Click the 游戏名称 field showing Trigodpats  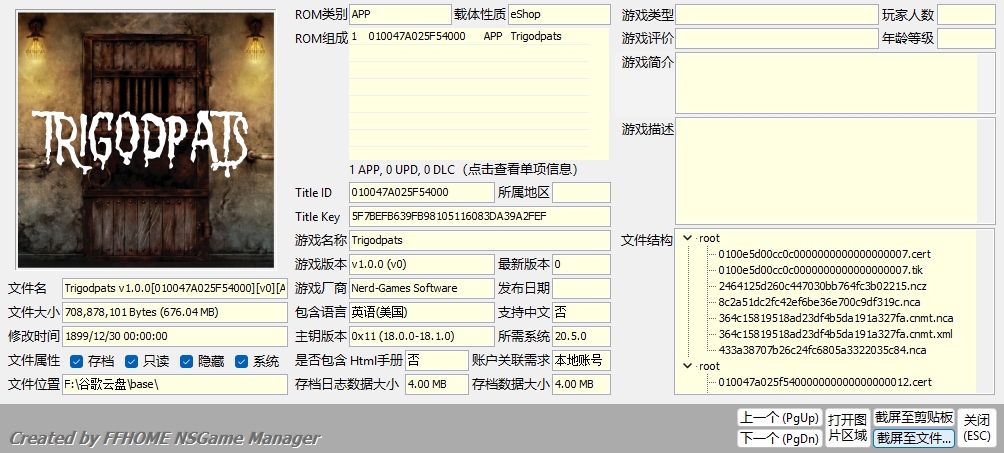pos(480,240)
